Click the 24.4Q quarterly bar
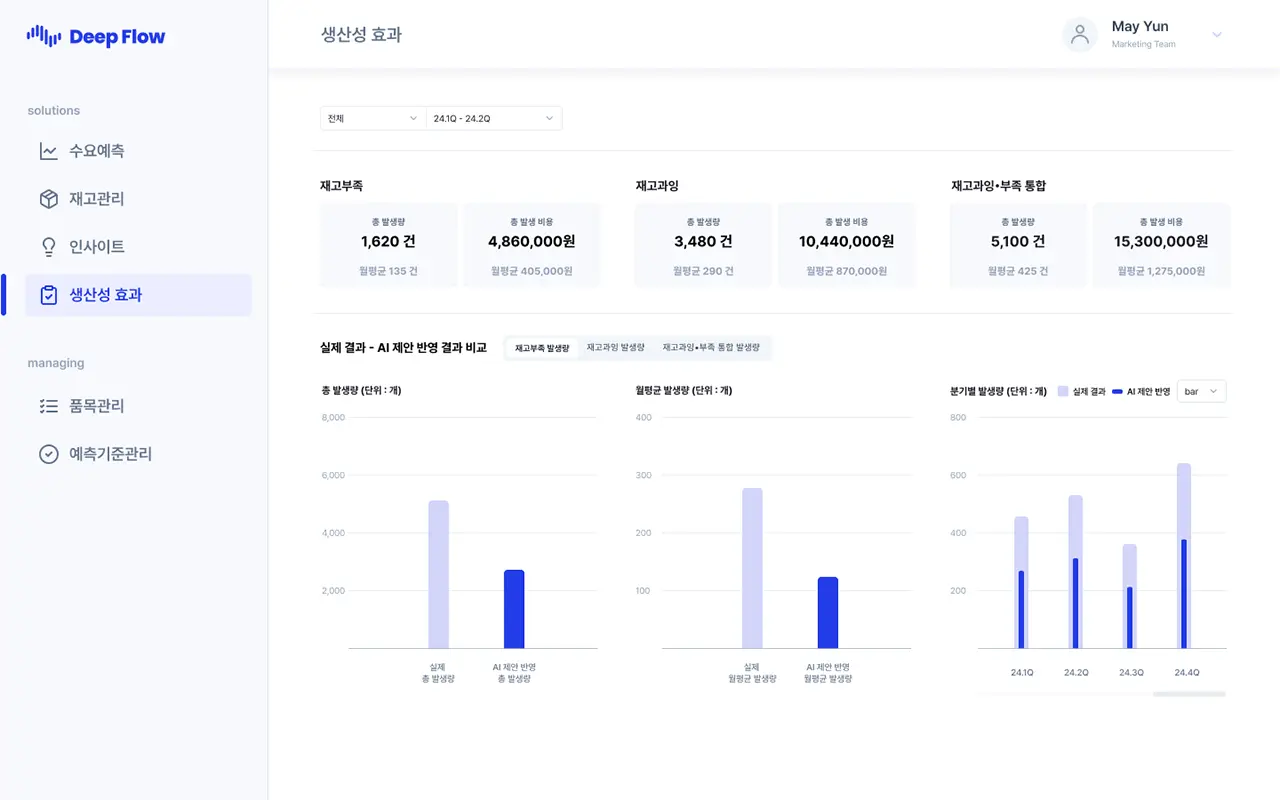 click(1184, 555)
